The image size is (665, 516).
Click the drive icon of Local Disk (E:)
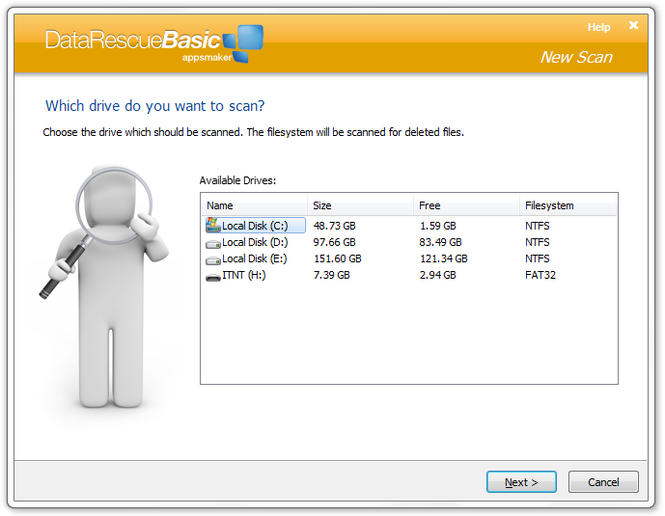point(213,260)
